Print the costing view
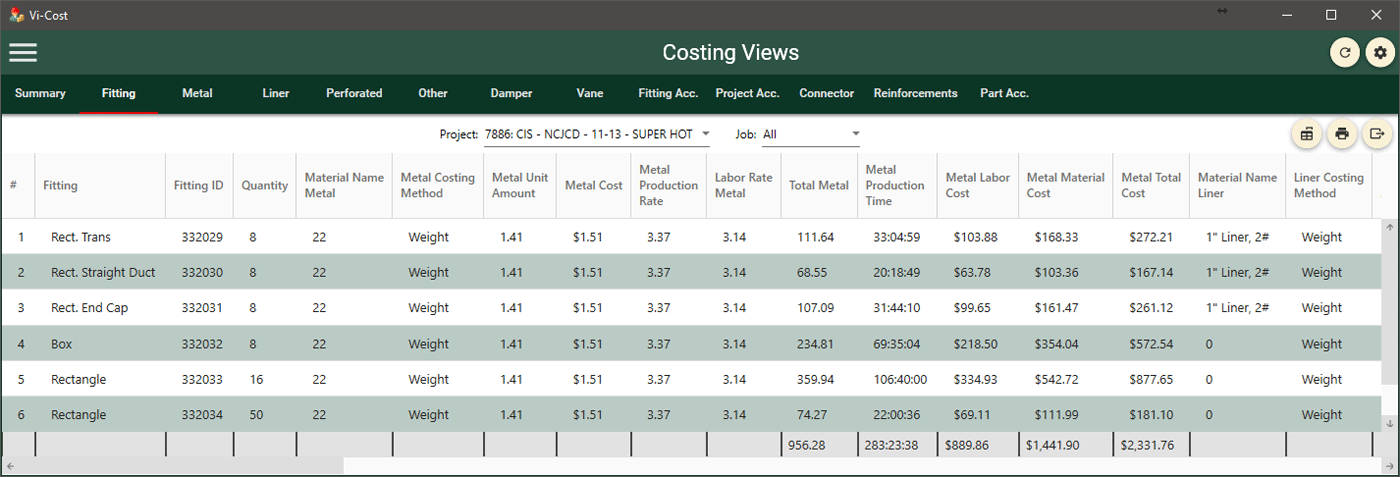 point(1342,134)
